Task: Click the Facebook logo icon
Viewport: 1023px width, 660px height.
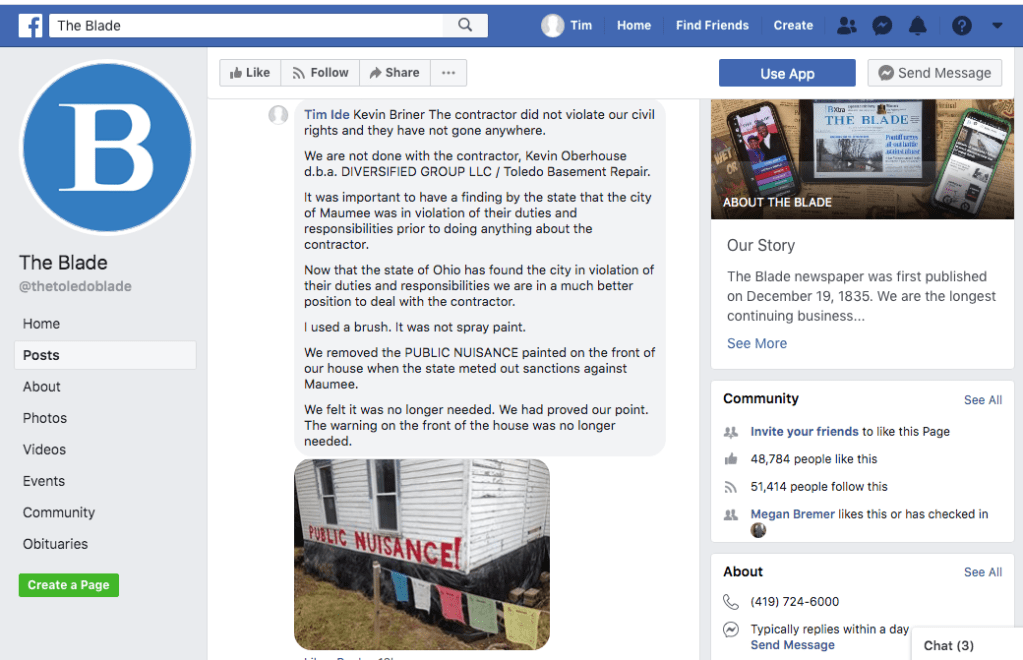Action: 30,25
